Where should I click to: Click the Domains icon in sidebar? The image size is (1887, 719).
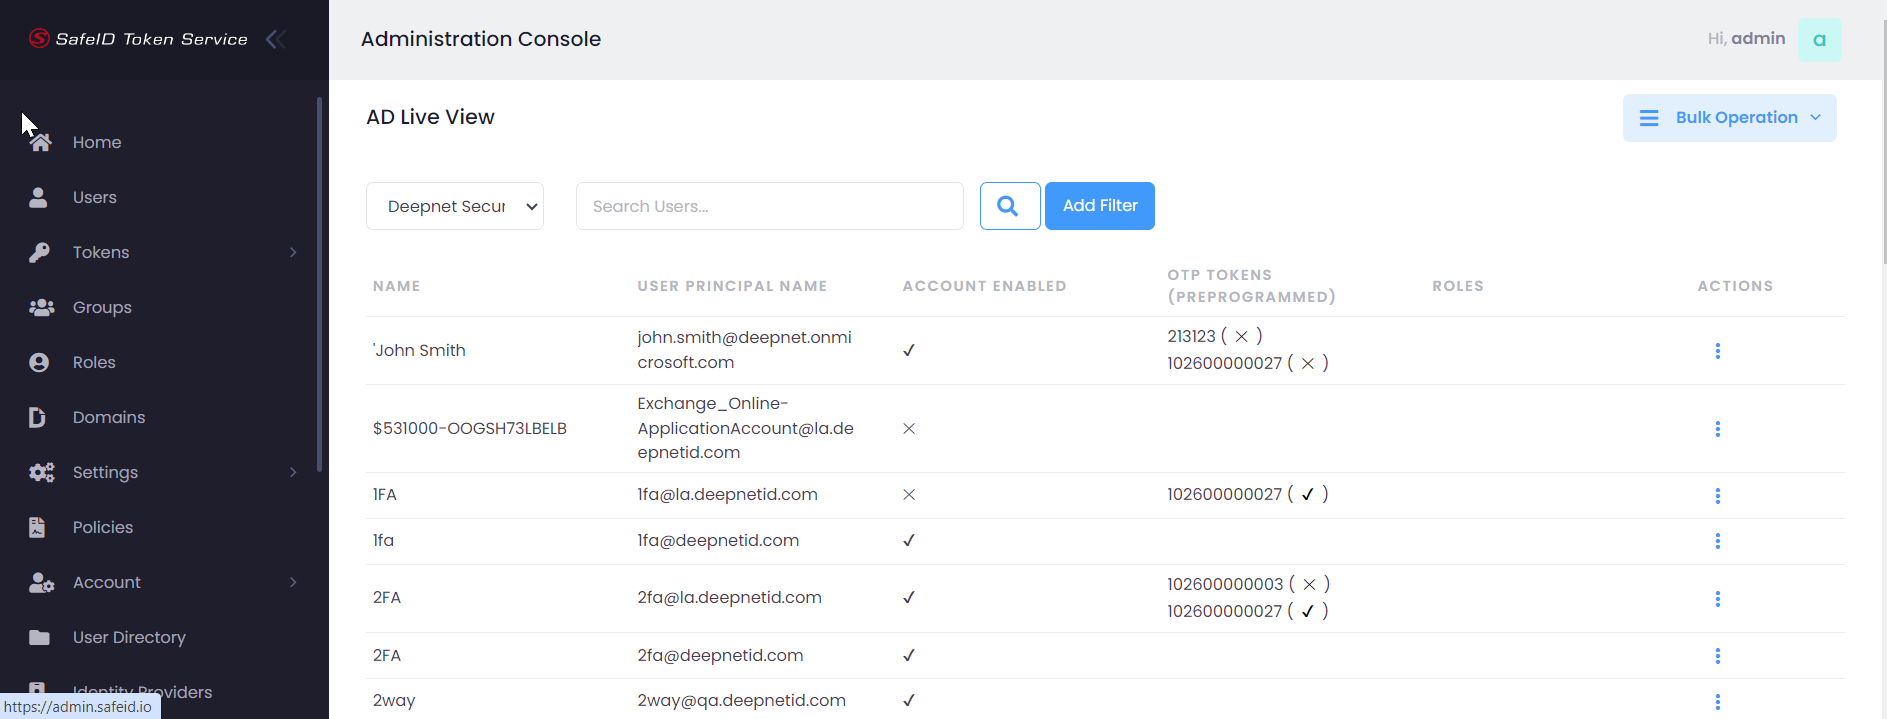pyautogui.click(x=38, y=418)
